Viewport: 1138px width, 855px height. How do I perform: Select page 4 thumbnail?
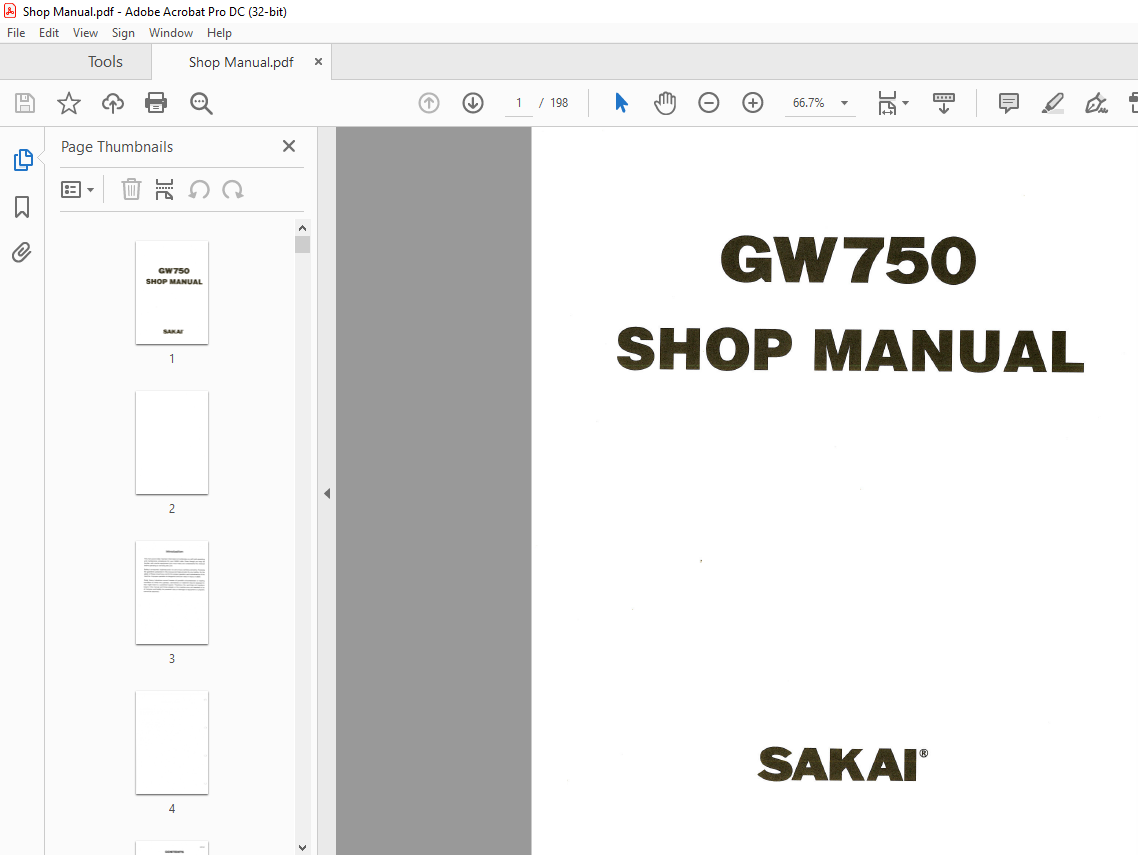pos(172,742)
